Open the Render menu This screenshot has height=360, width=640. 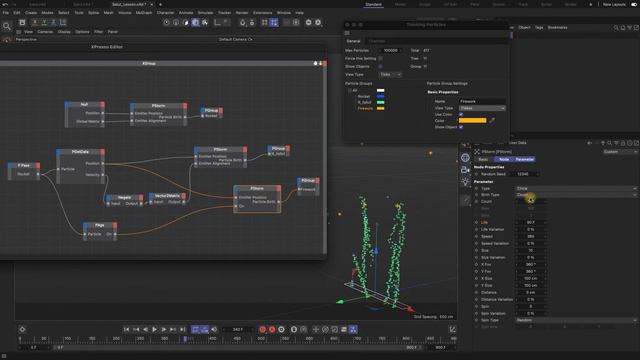(242, 13)
